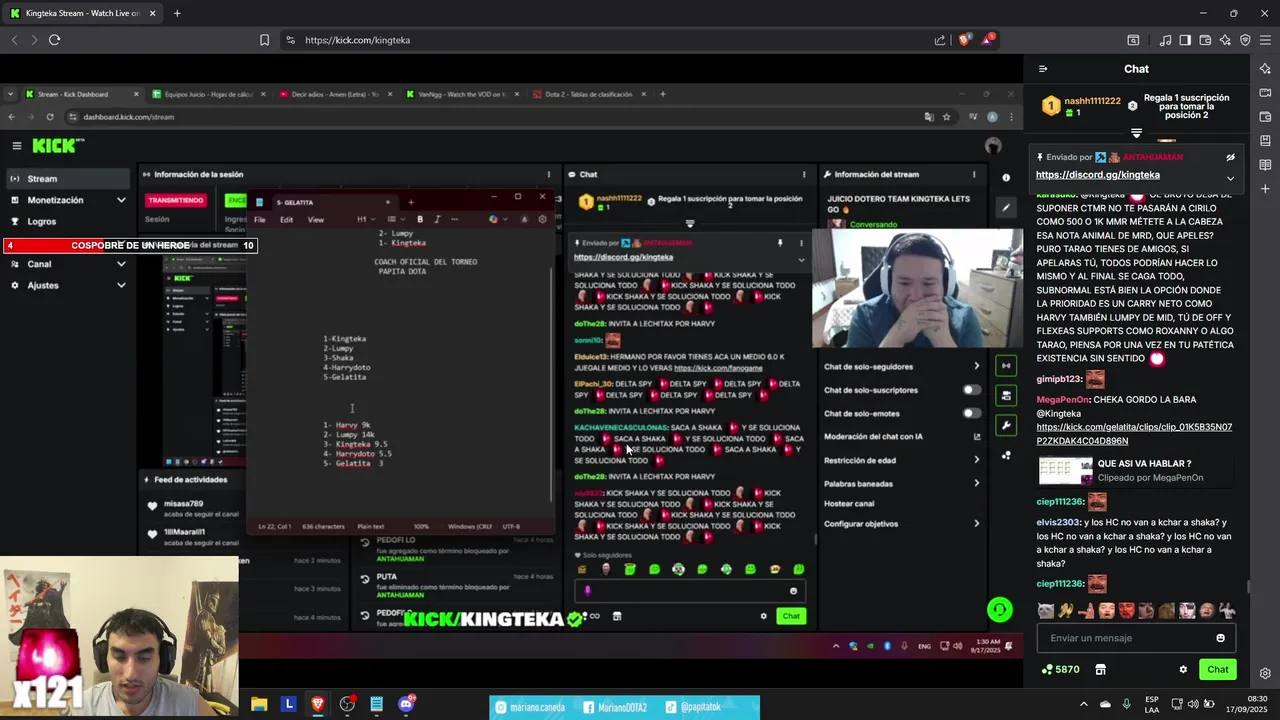This screenshot has height=720, width=1280.
Task: Click Brave VPN shield toolbar icon
Action: pyautogui.click(x=1245, y=40)
